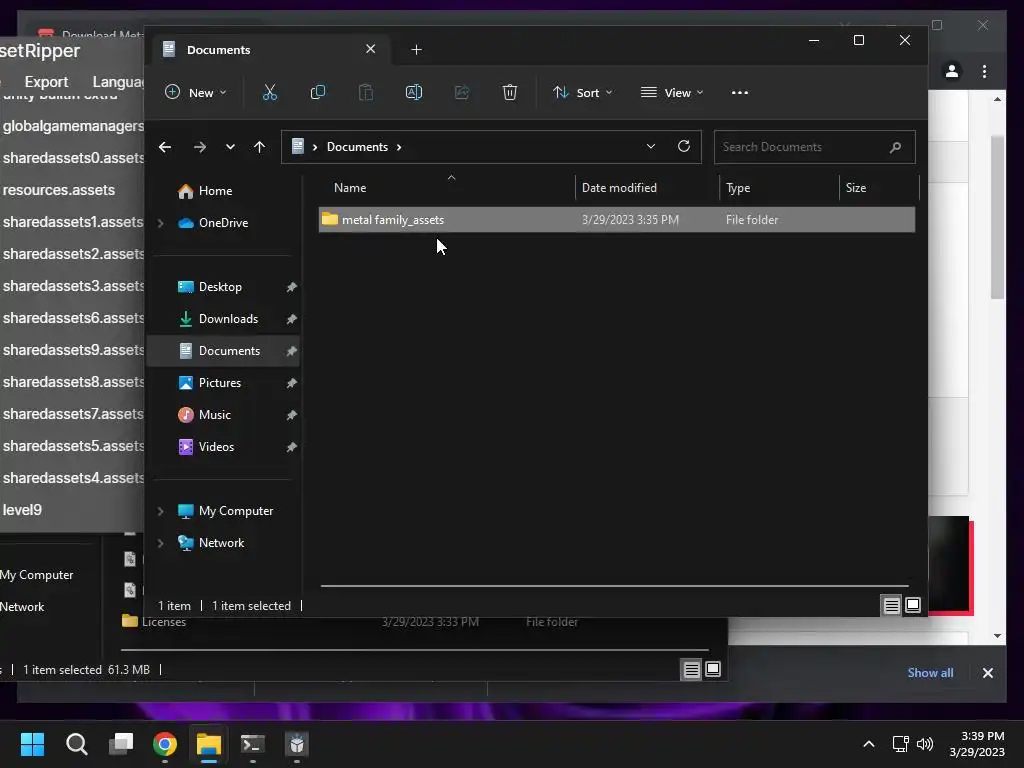The width and height of the screenshot is (1024, 768).
Task: Click the volume speaker icon in tray
Action: 925,744
